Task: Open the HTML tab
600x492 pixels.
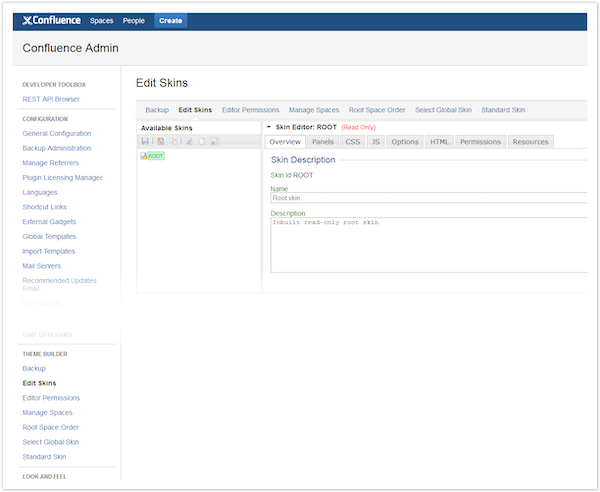Action: [439, 142]
